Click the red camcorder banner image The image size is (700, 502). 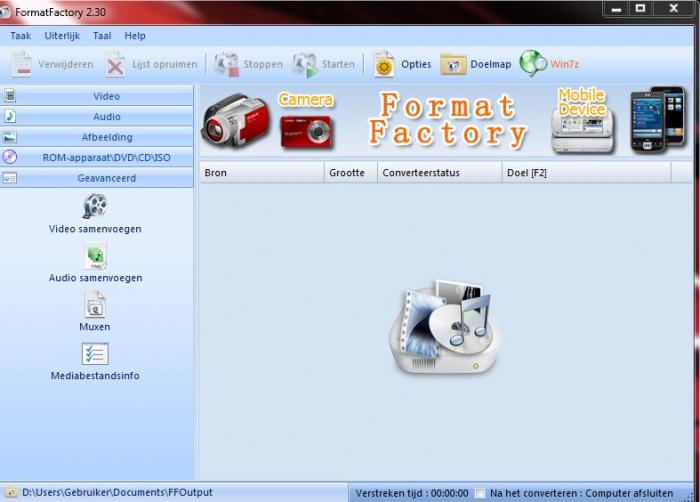point(236,120)
